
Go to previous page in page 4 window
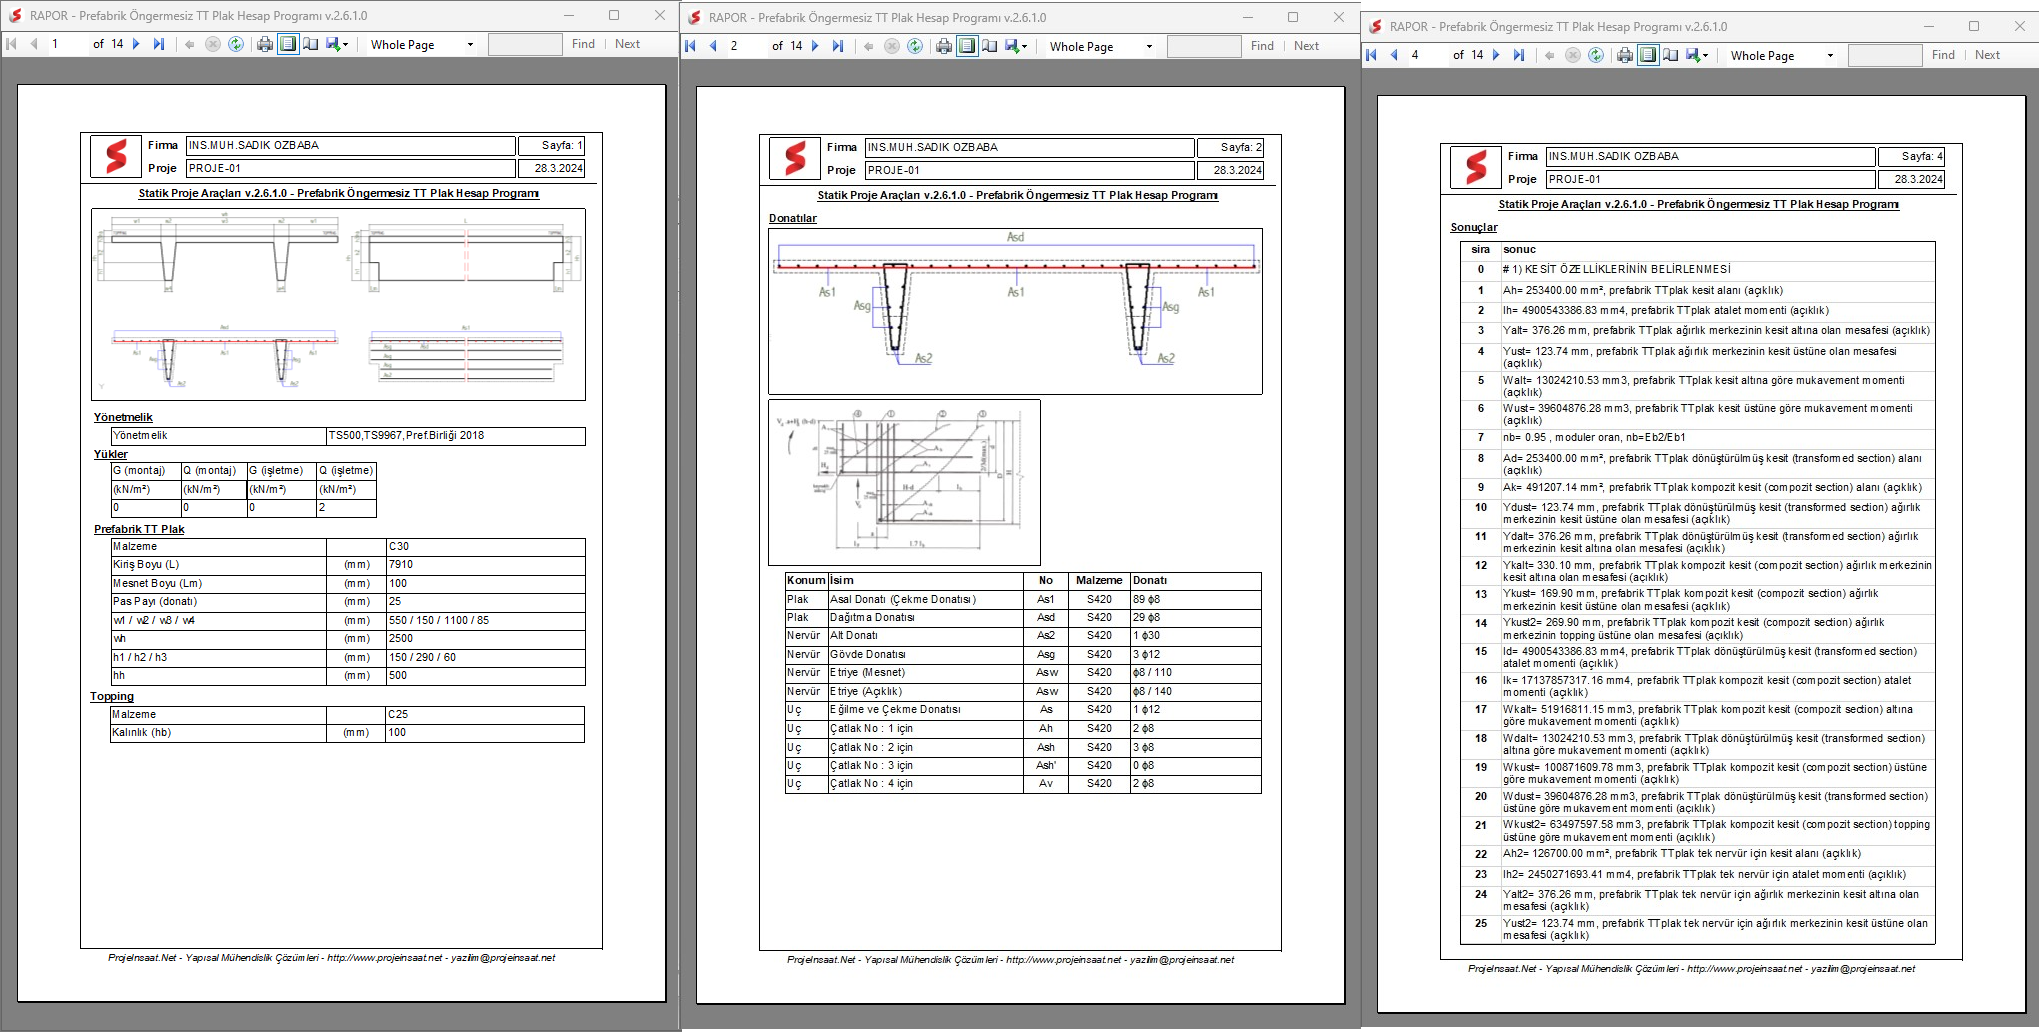[x=1394, y=55]
